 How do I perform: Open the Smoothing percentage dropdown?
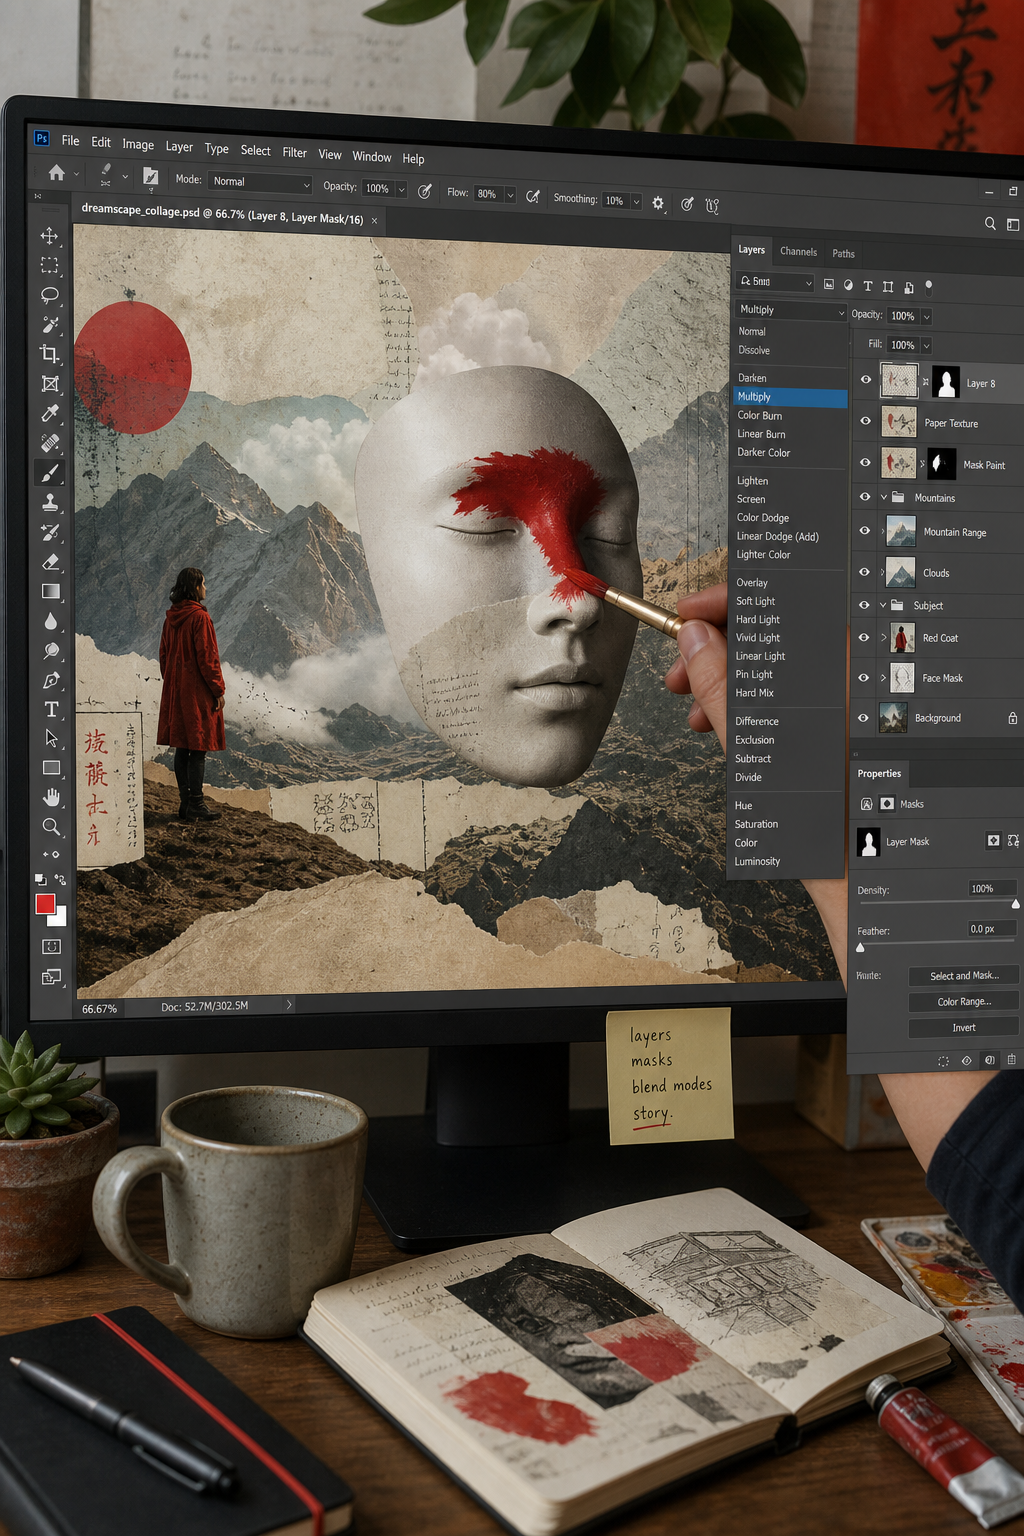[636, 201]
